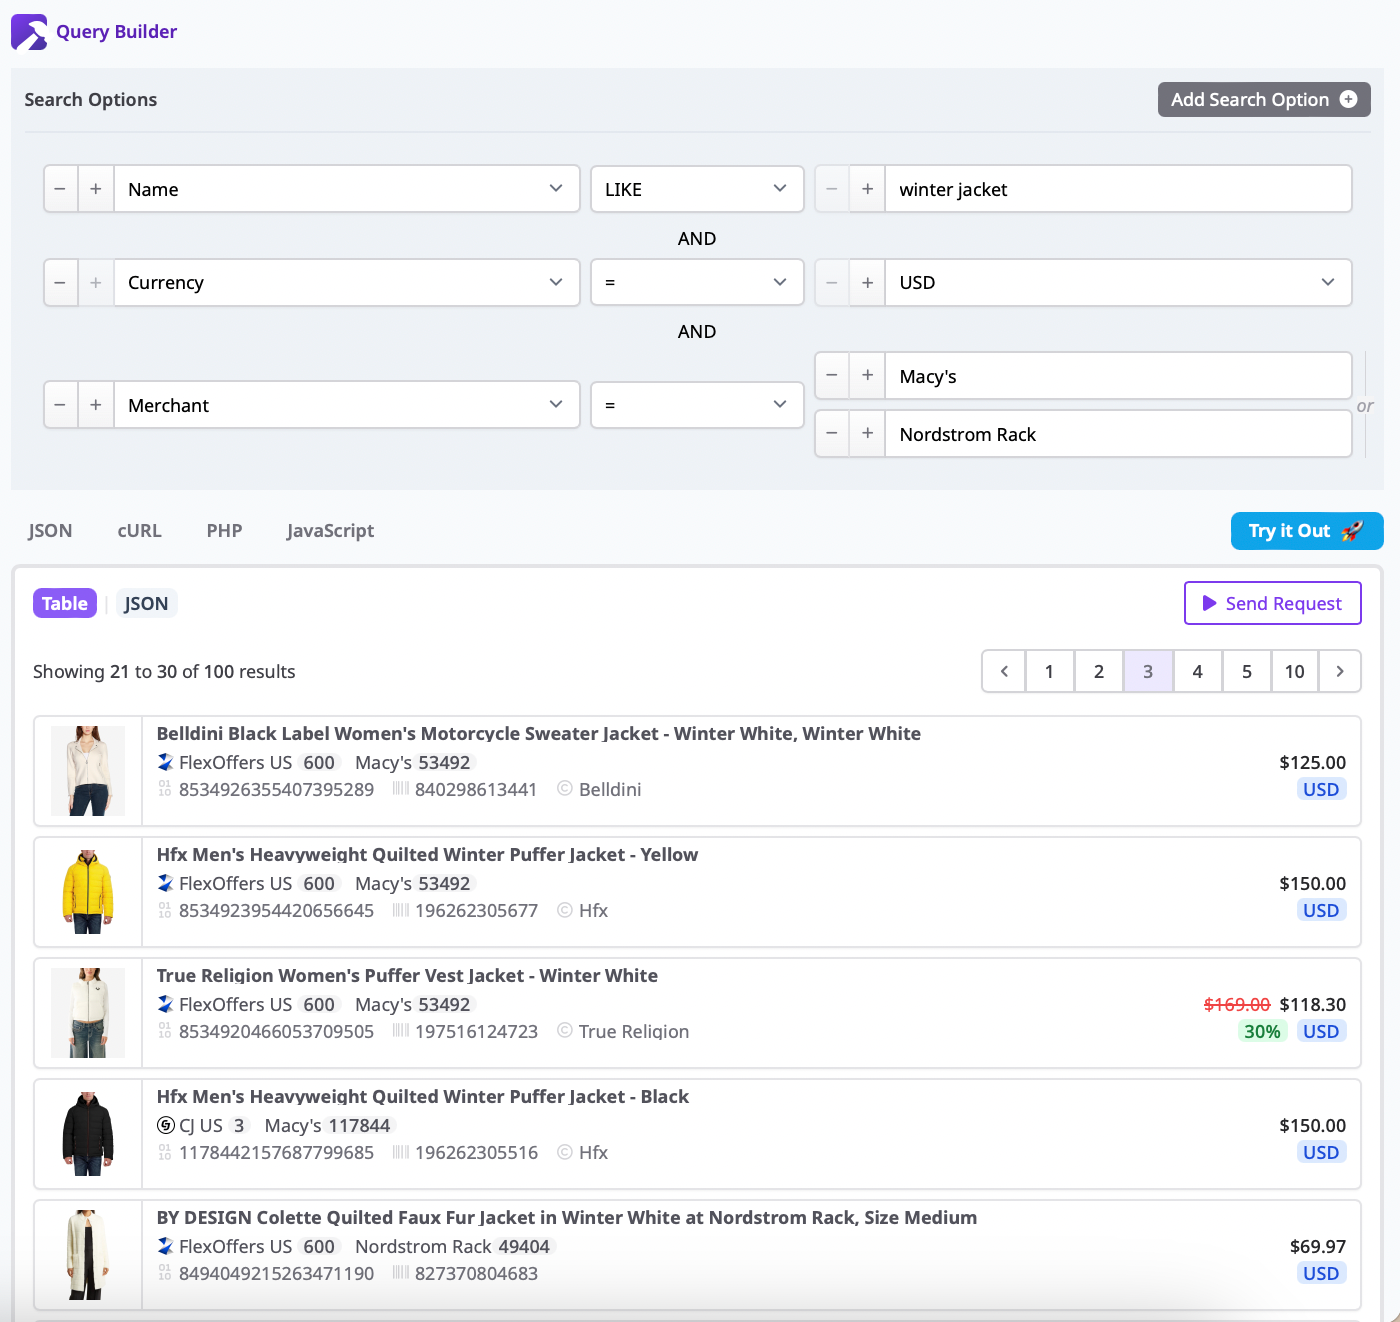1400x1322 pixels.
Task: Click CJ US network icon
Action: pyautogui.click(x=166, y=1125)
